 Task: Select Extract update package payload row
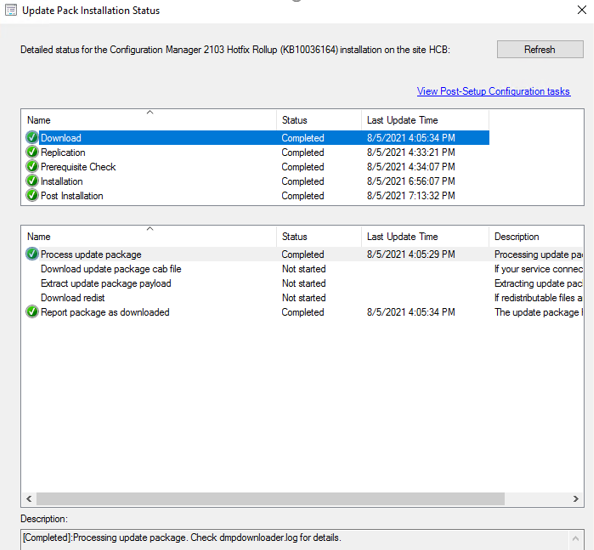click(x=304, y=283)
